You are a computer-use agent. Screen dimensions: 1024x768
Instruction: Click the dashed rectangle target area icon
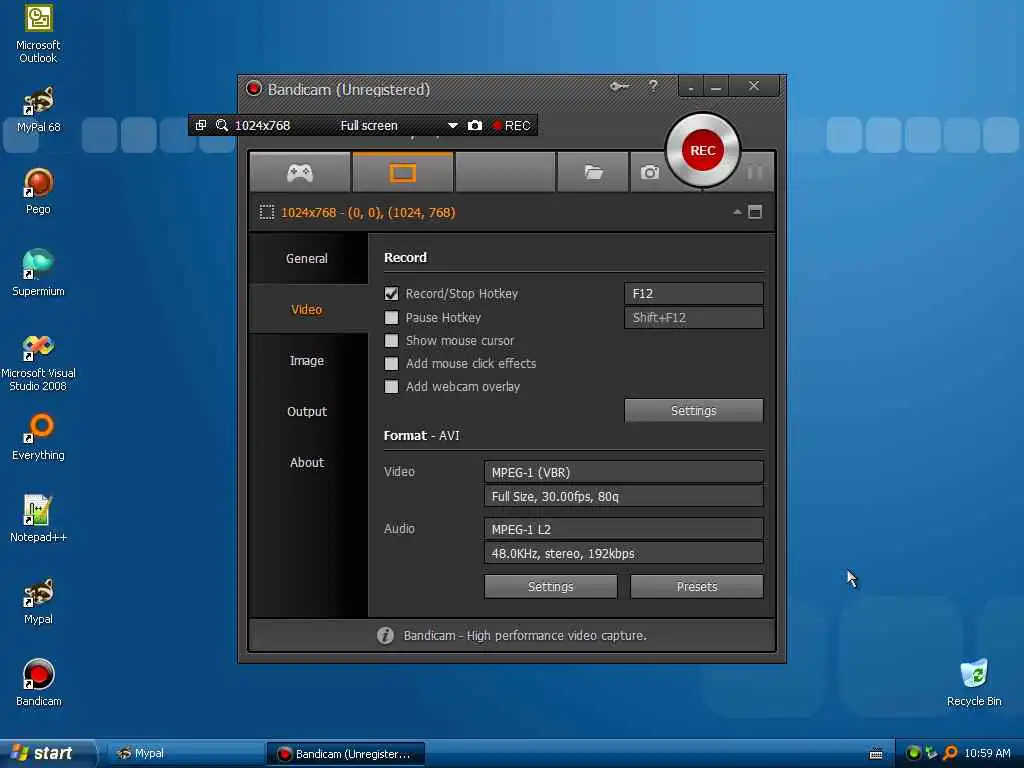tap(266, 212)
